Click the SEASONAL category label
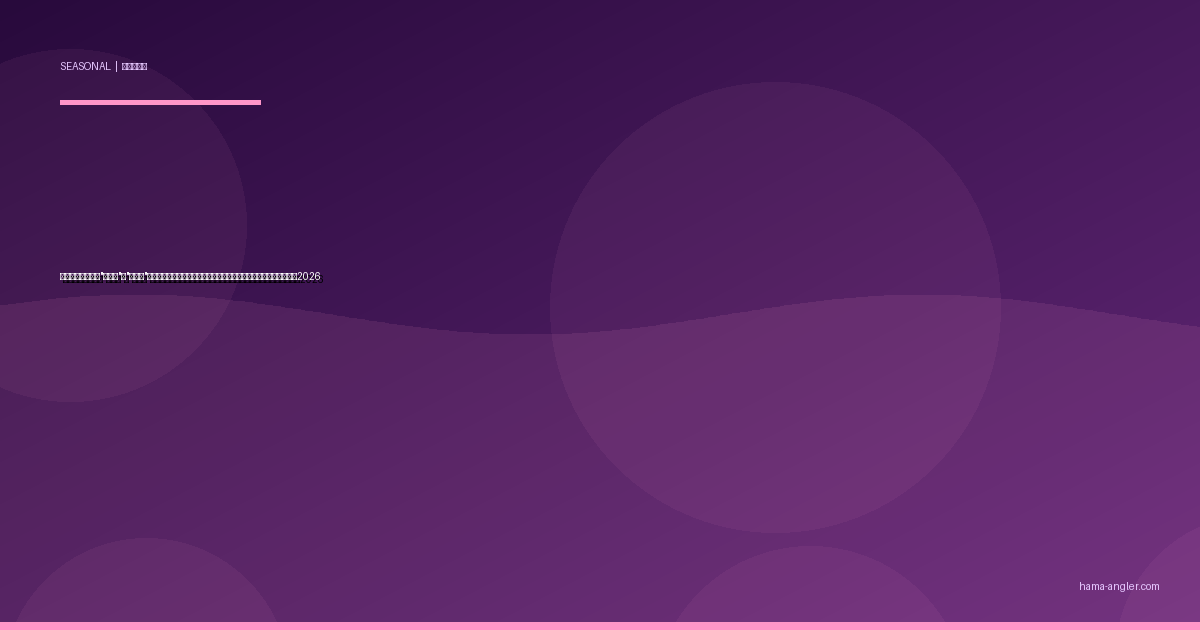The height and width of the screenshot is (630, 1200). click(x=85, y=67)
